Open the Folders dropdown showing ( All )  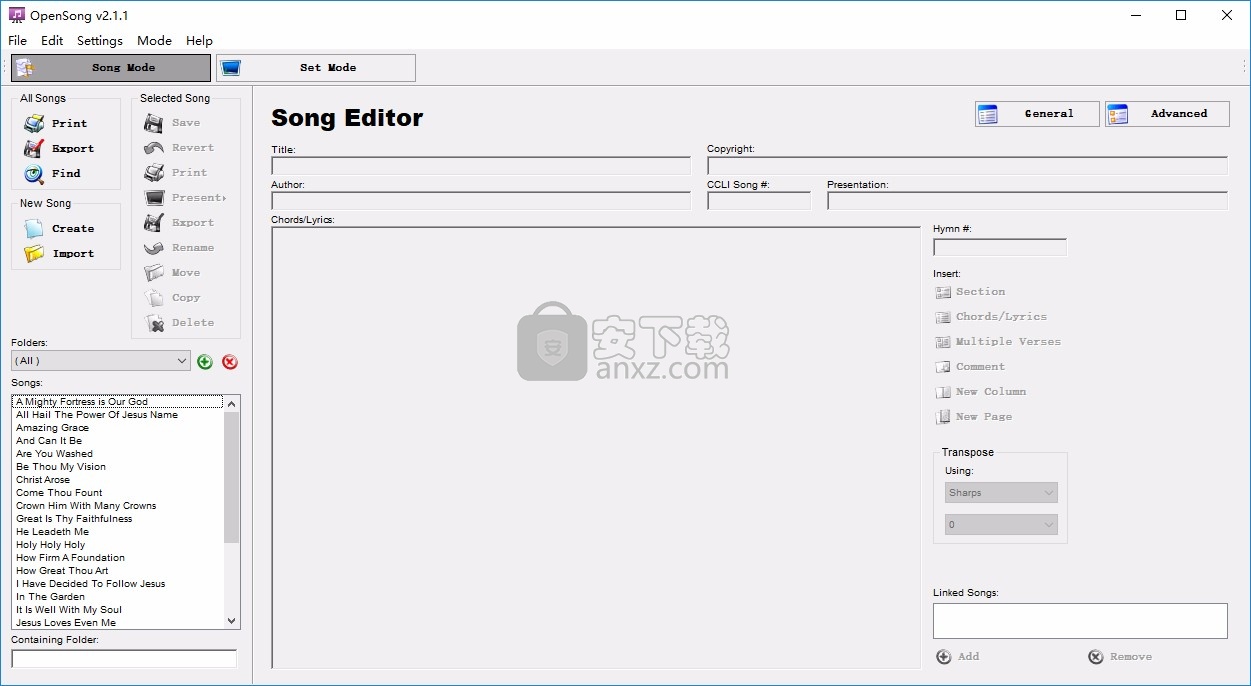tap(101, 360)
